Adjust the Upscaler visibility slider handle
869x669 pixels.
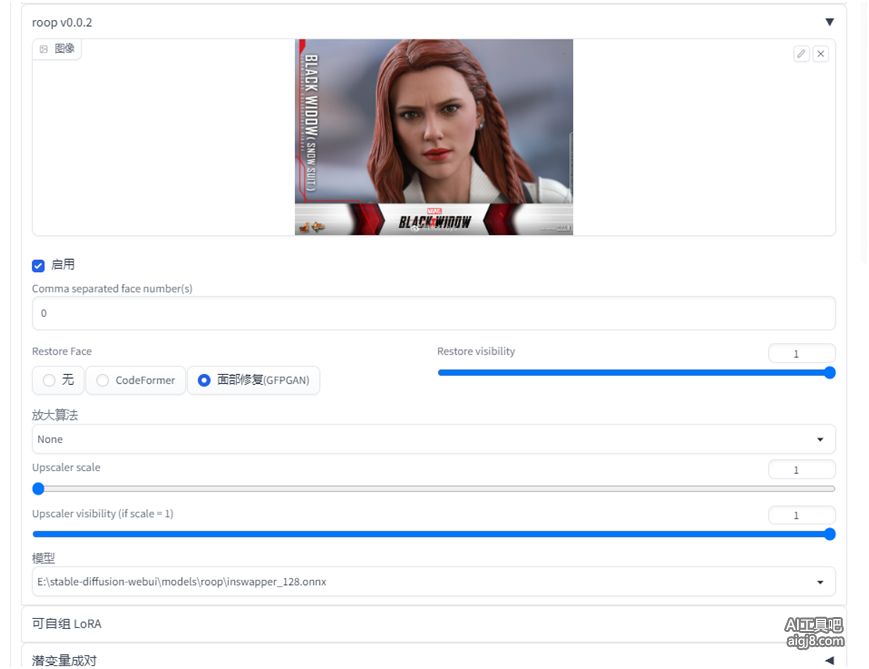(830, 534)
